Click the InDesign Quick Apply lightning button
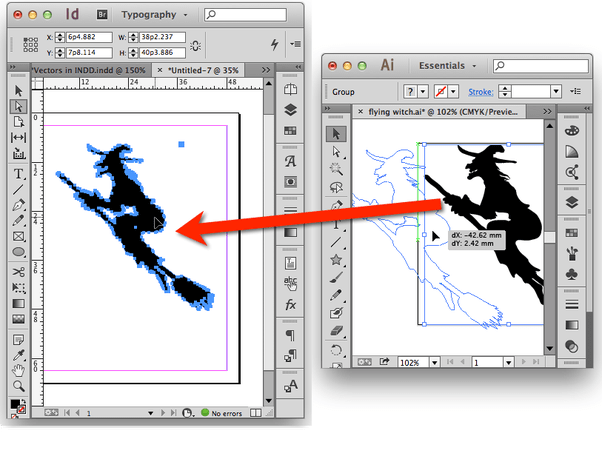 (275, 45)
